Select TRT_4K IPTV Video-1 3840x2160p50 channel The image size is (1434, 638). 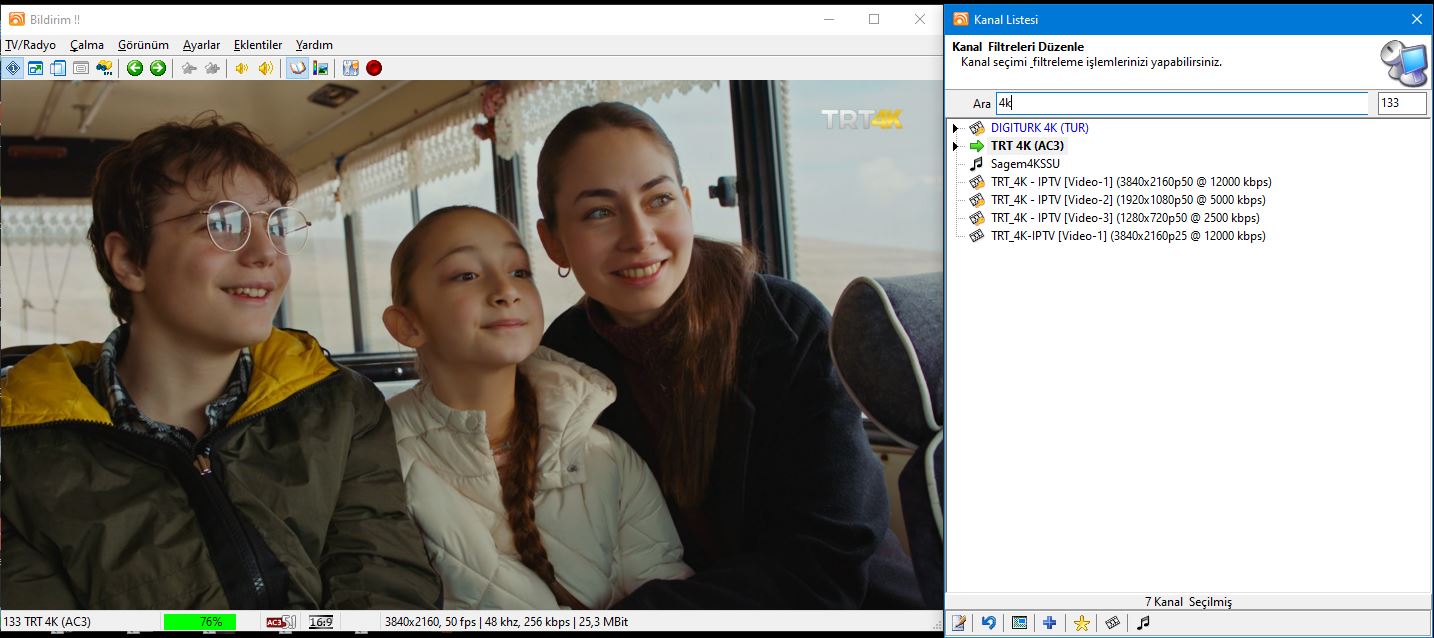pos(1131,182)
